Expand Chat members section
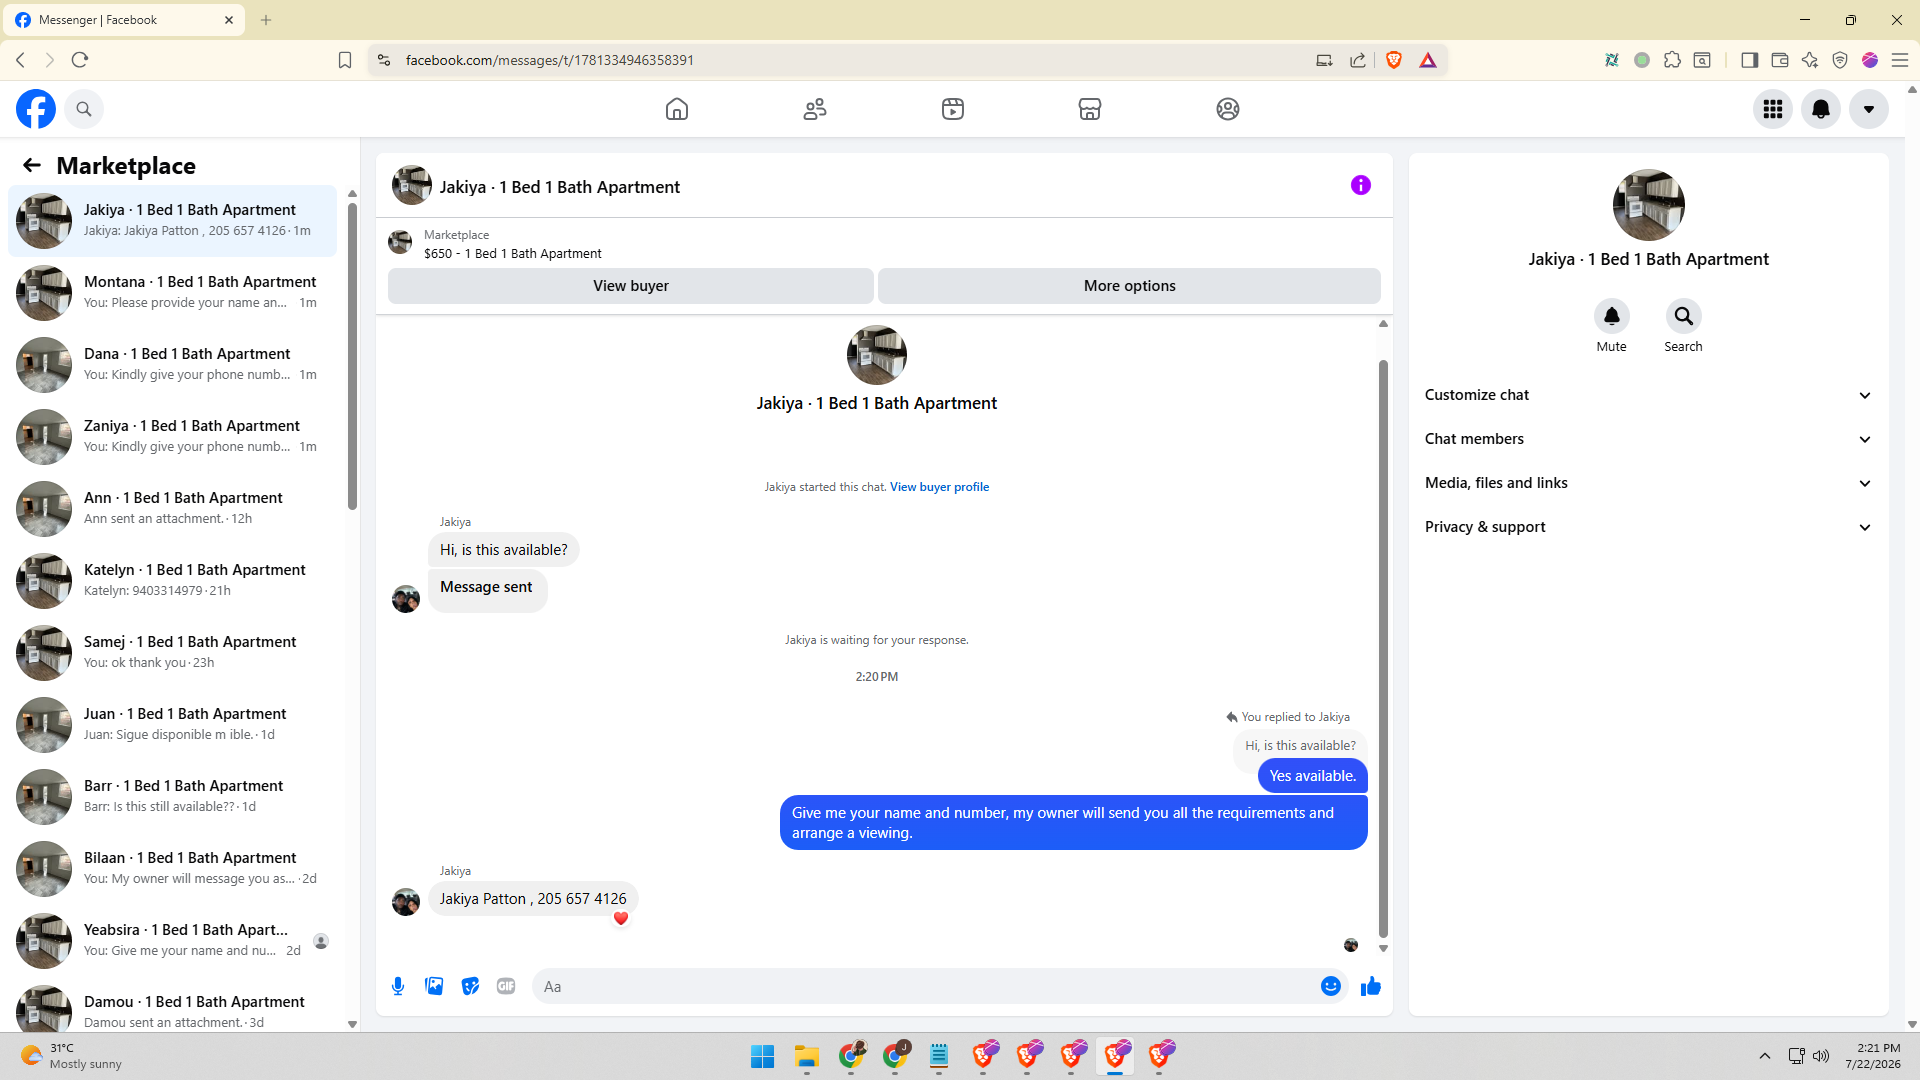 pos(1649,439)
